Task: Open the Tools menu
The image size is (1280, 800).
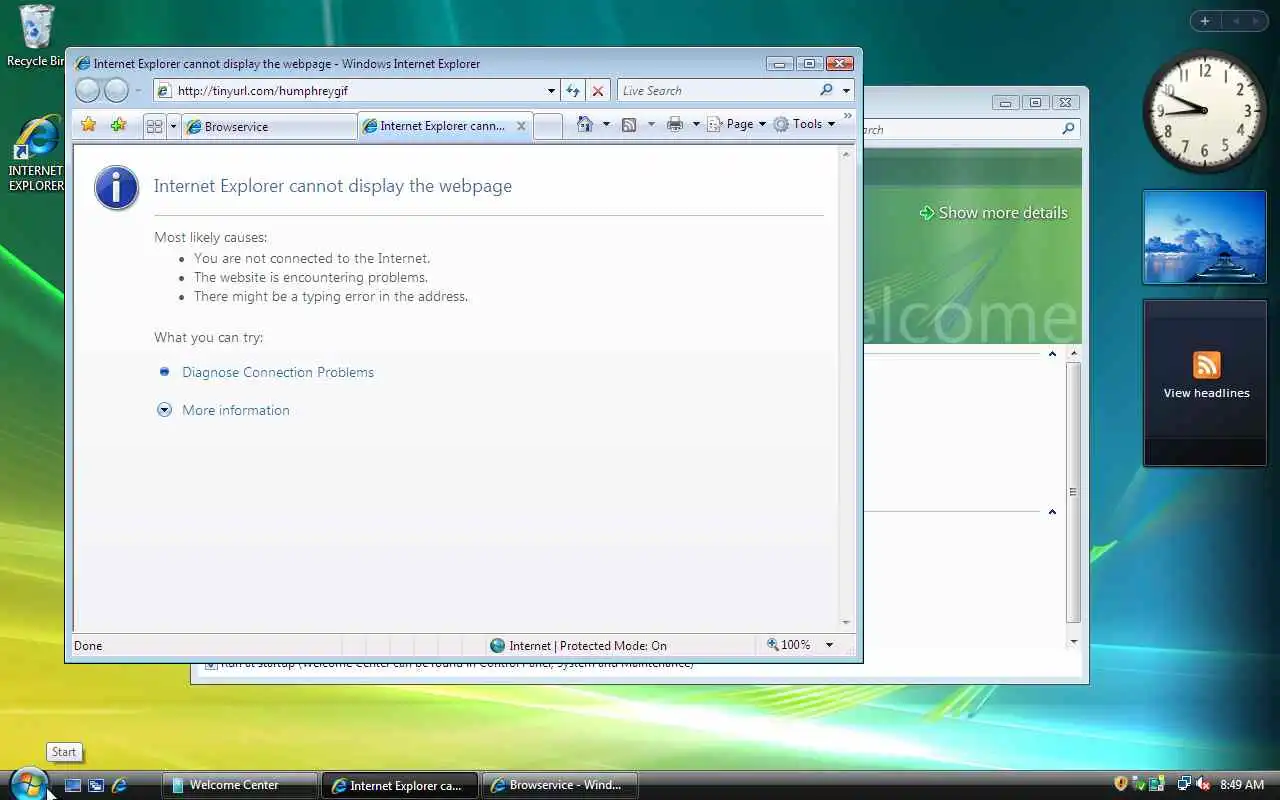Action: (804, 124)
